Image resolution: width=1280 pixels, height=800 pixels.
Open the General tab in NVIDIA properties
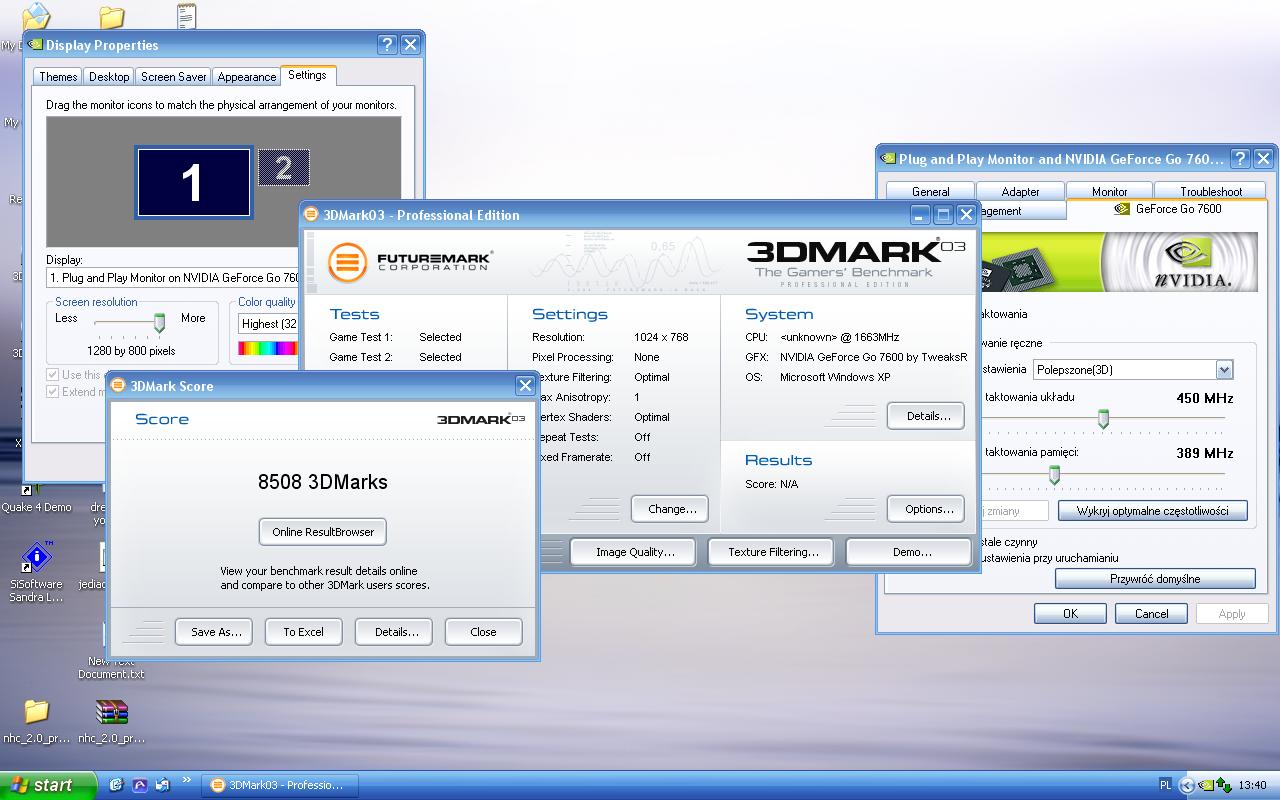click(x=931, y=191)
